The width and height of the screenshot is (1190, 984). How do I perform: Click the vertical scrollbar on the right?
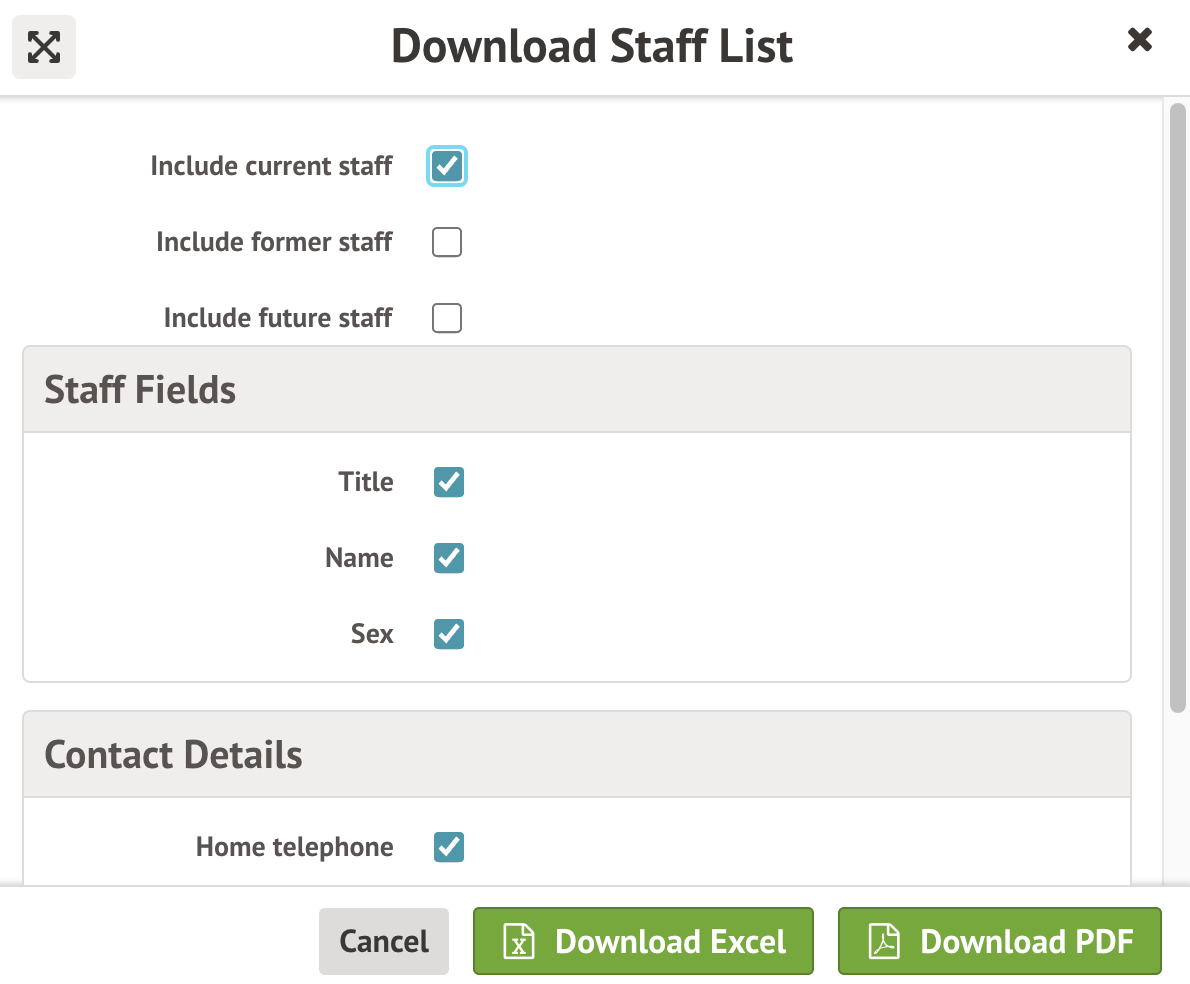click(x=1178, y=400)
